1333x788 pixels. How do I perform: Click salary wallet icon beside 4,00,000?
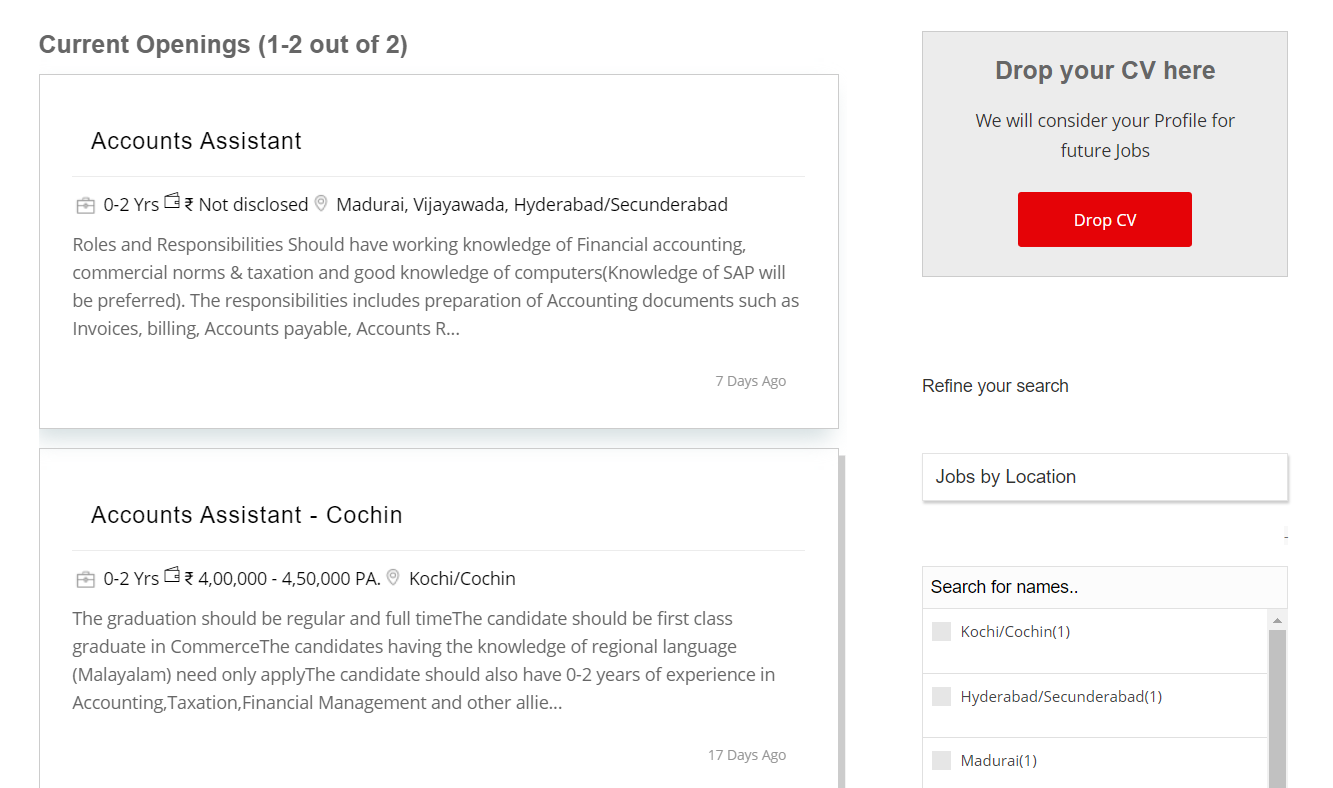pos(172,576)
